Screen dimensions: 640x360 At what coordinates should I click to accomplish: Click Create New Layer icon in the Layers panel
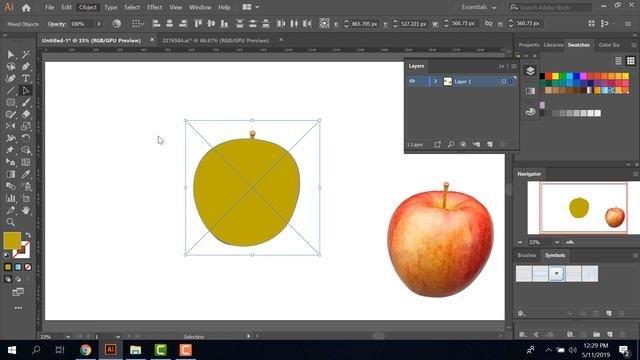tap(490, 144)
